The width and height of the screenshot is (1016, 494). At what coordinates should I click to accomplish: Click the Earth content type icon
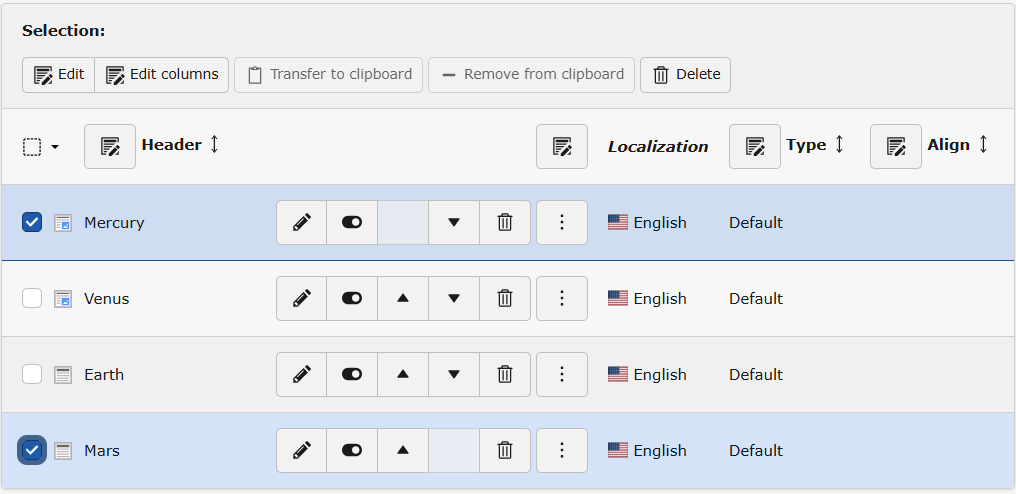click(x=63, y=375)
